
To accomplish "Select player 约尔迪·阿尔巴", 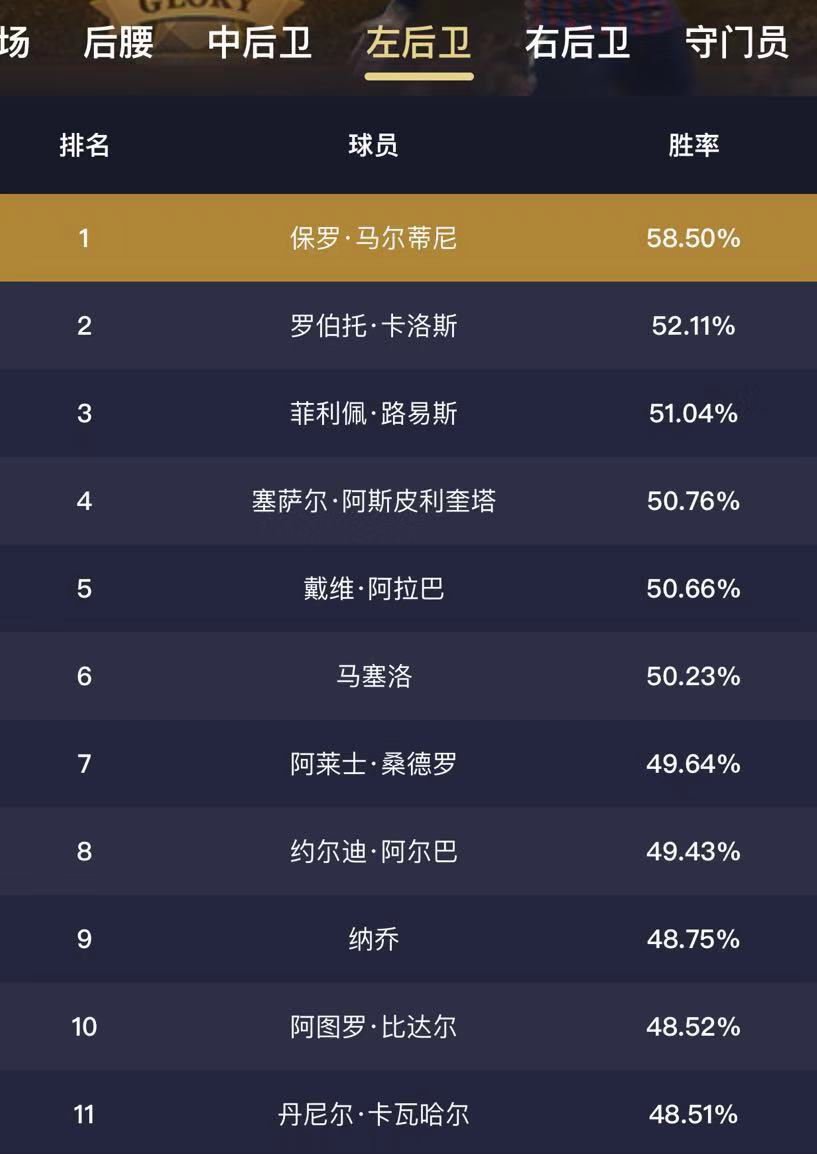I will [373, 852].
